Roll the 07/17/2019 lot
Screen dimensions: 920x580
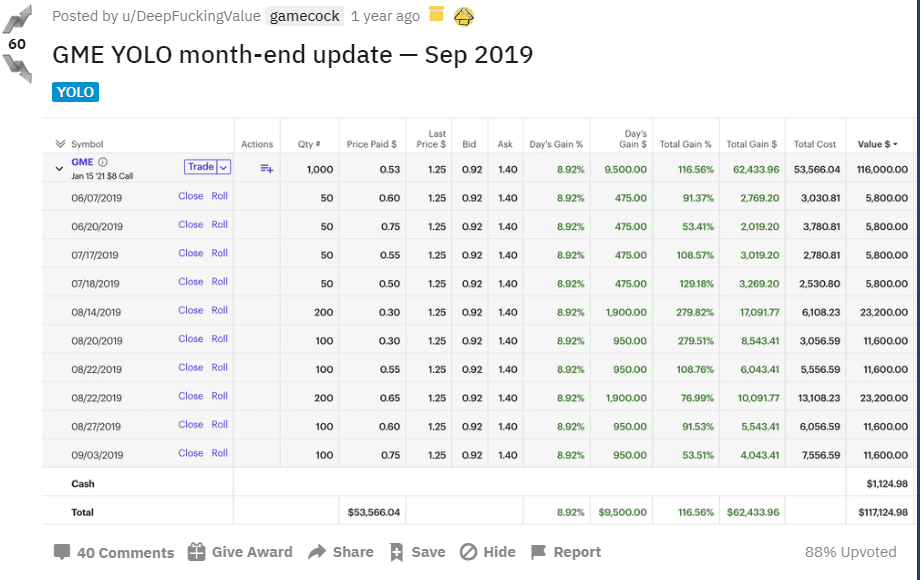click(x=219, y=253)
